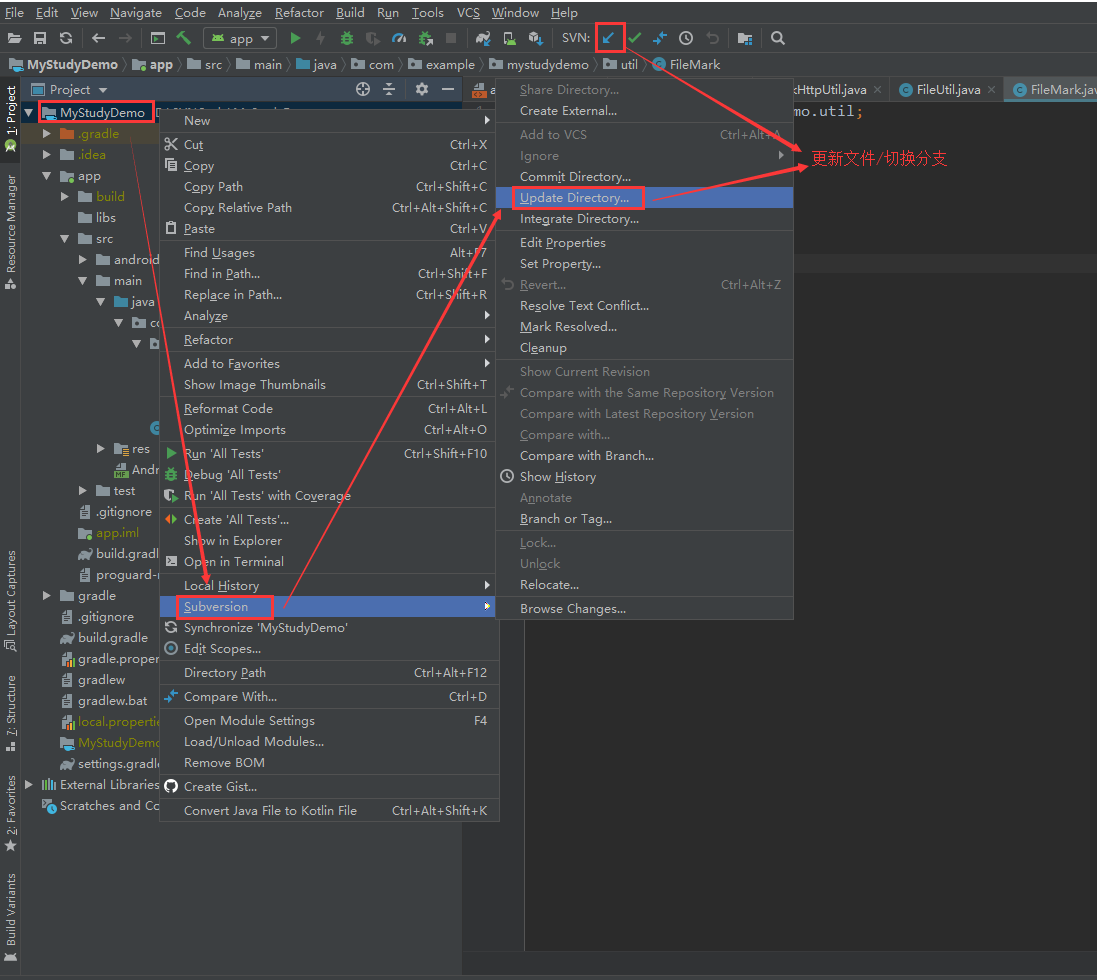
Task: Click Browse Changes... entry
Action: tap(644, 609)
